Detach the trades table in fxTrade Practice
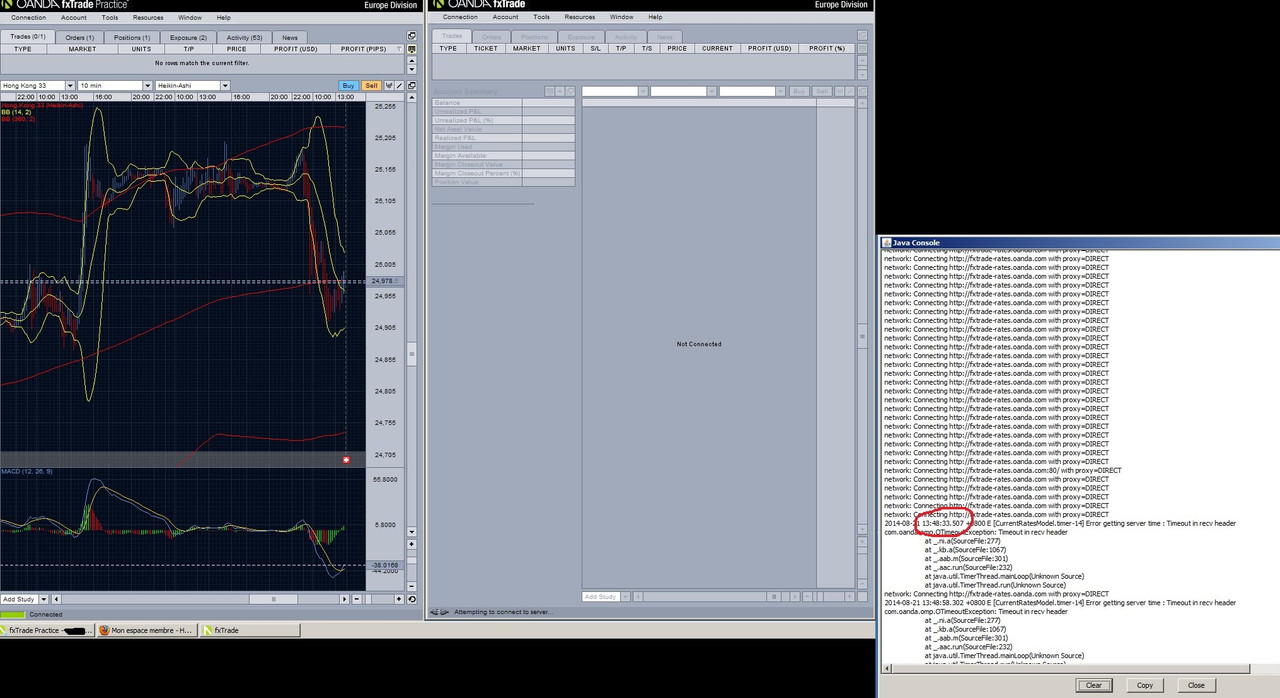This screenshot has height=698, width=1280. 411,36
